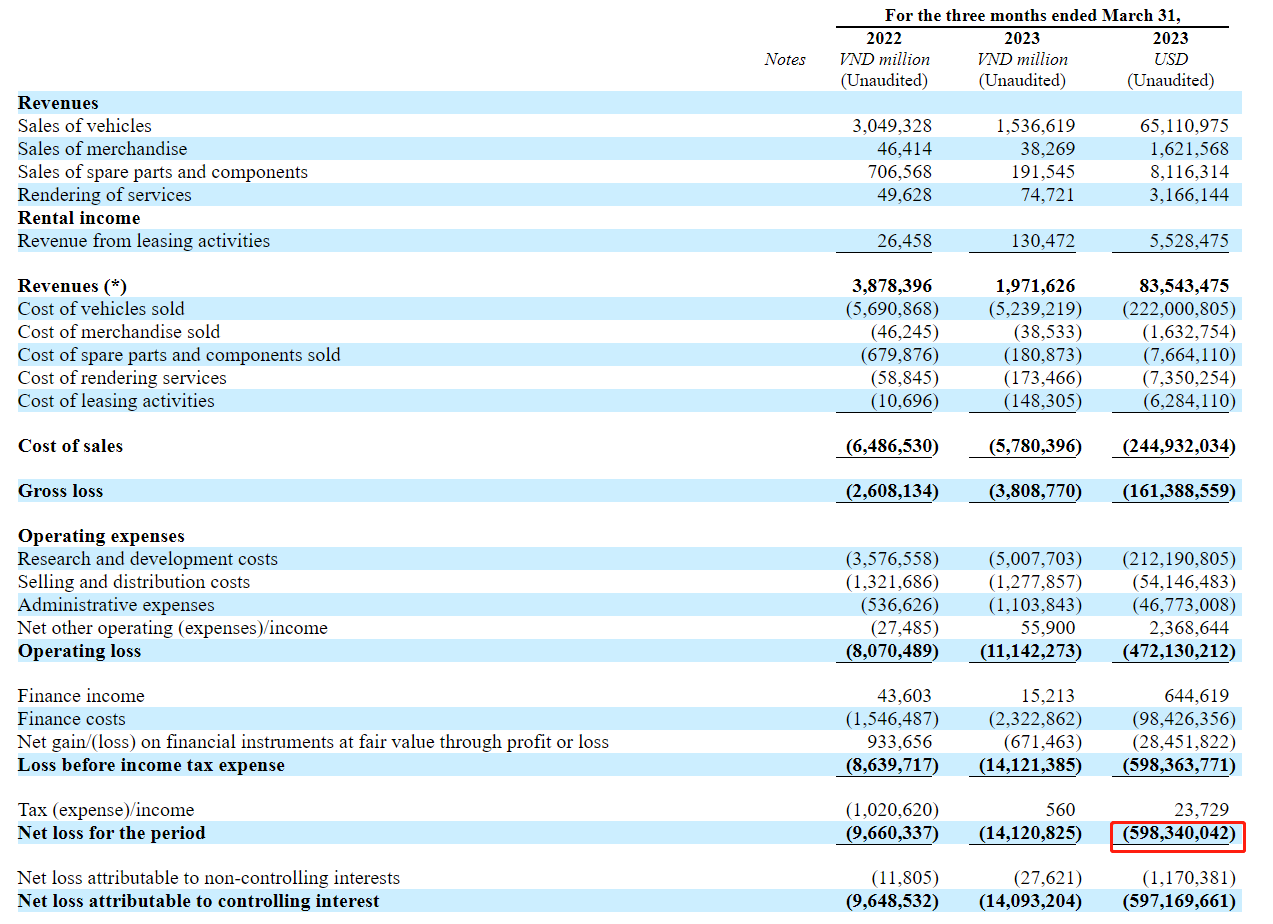The image size is (1273, 924).
Task: Click the 2022 sales of vehicles value 3,049,328
Action: tap(891, 126)
